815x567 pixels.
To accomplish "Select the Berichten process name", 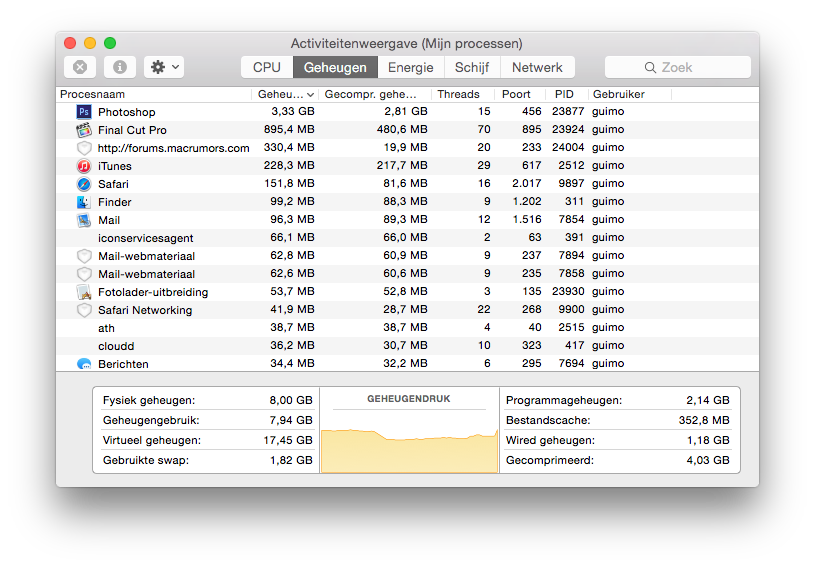I will [123, 364].
